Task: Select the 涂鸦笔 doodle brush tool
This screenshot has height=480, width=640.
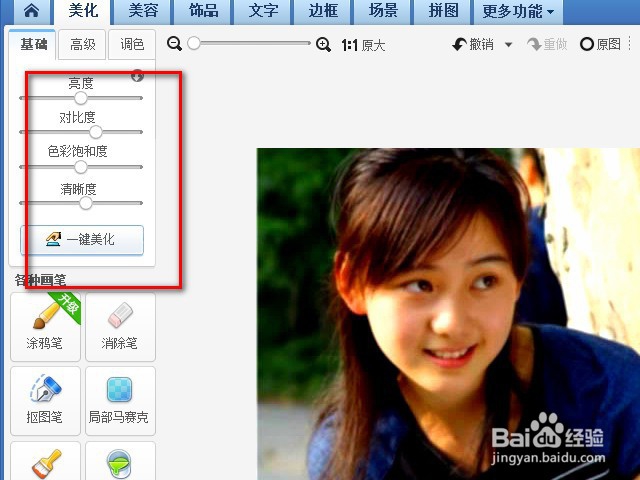Action: point(45,327)
